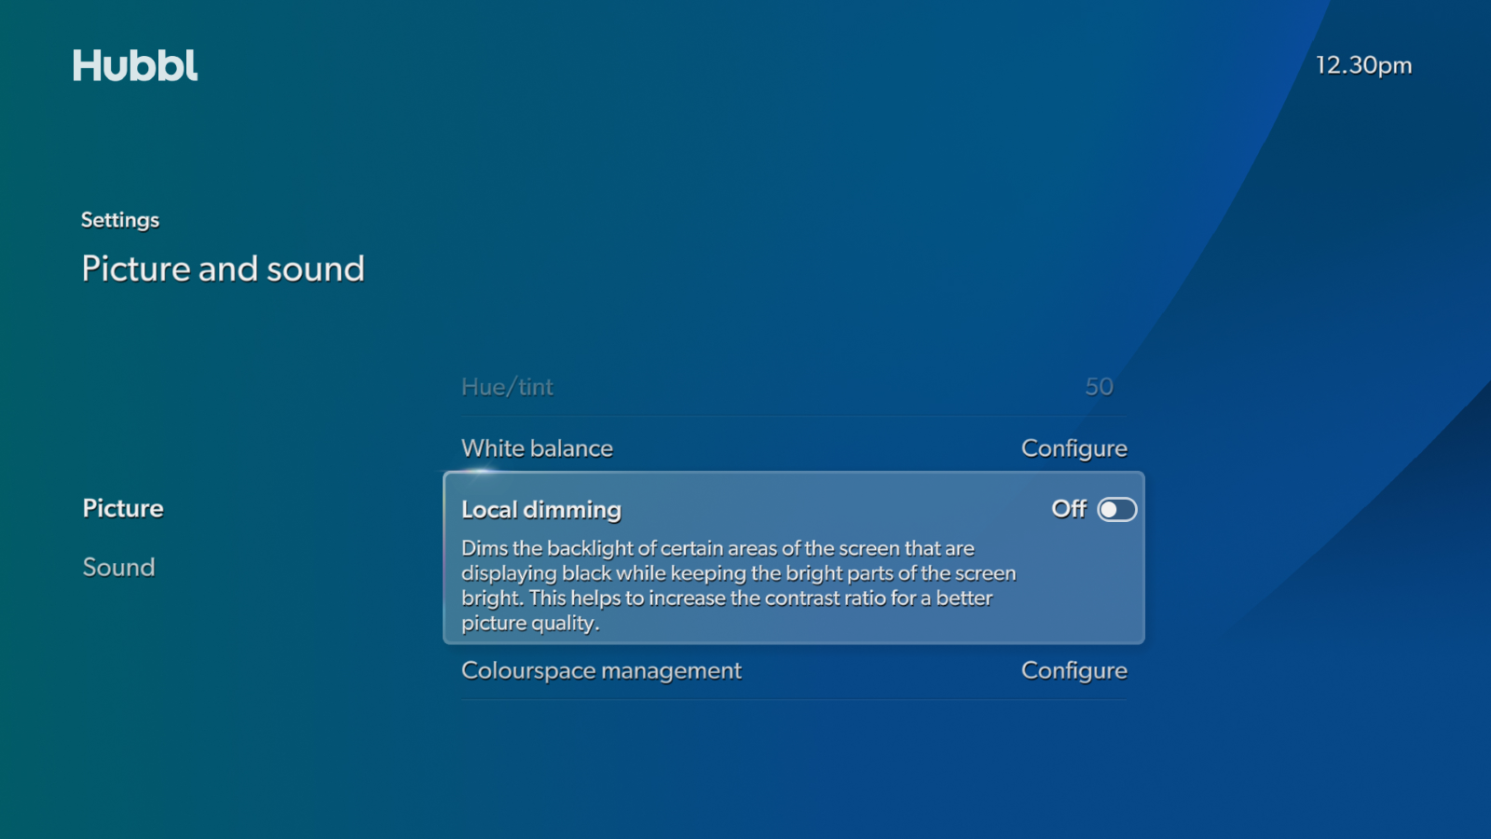
Task: Click the 12.30pm clock
Action: 1363,65
